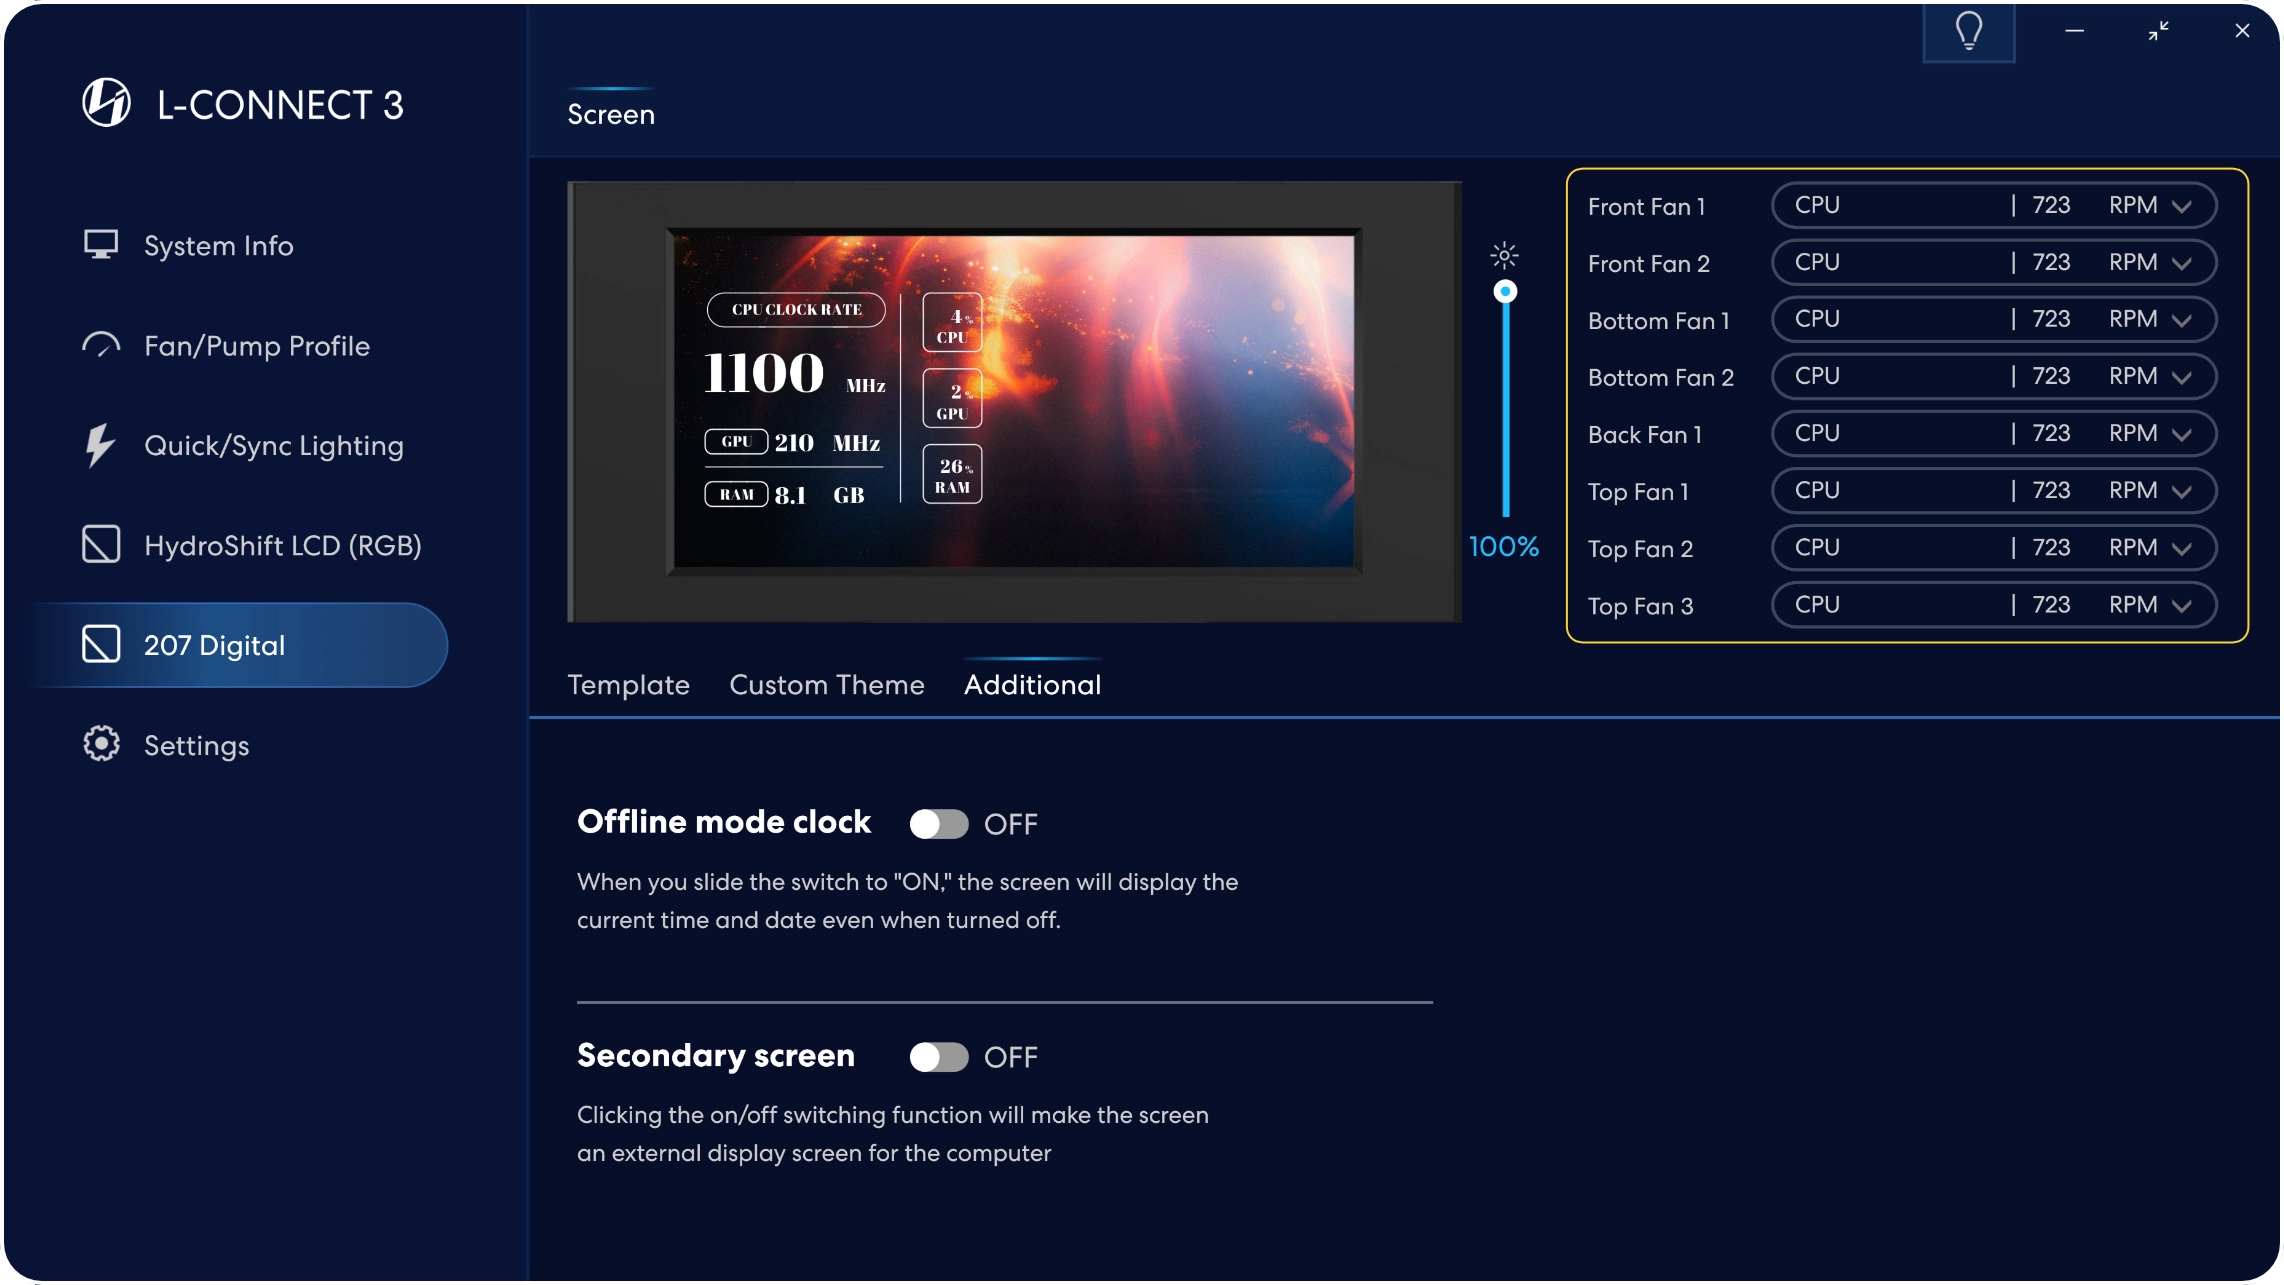This screenshot has height=1285, width=2284.
Task: Click the Settings gear icon
Action: 101,744
